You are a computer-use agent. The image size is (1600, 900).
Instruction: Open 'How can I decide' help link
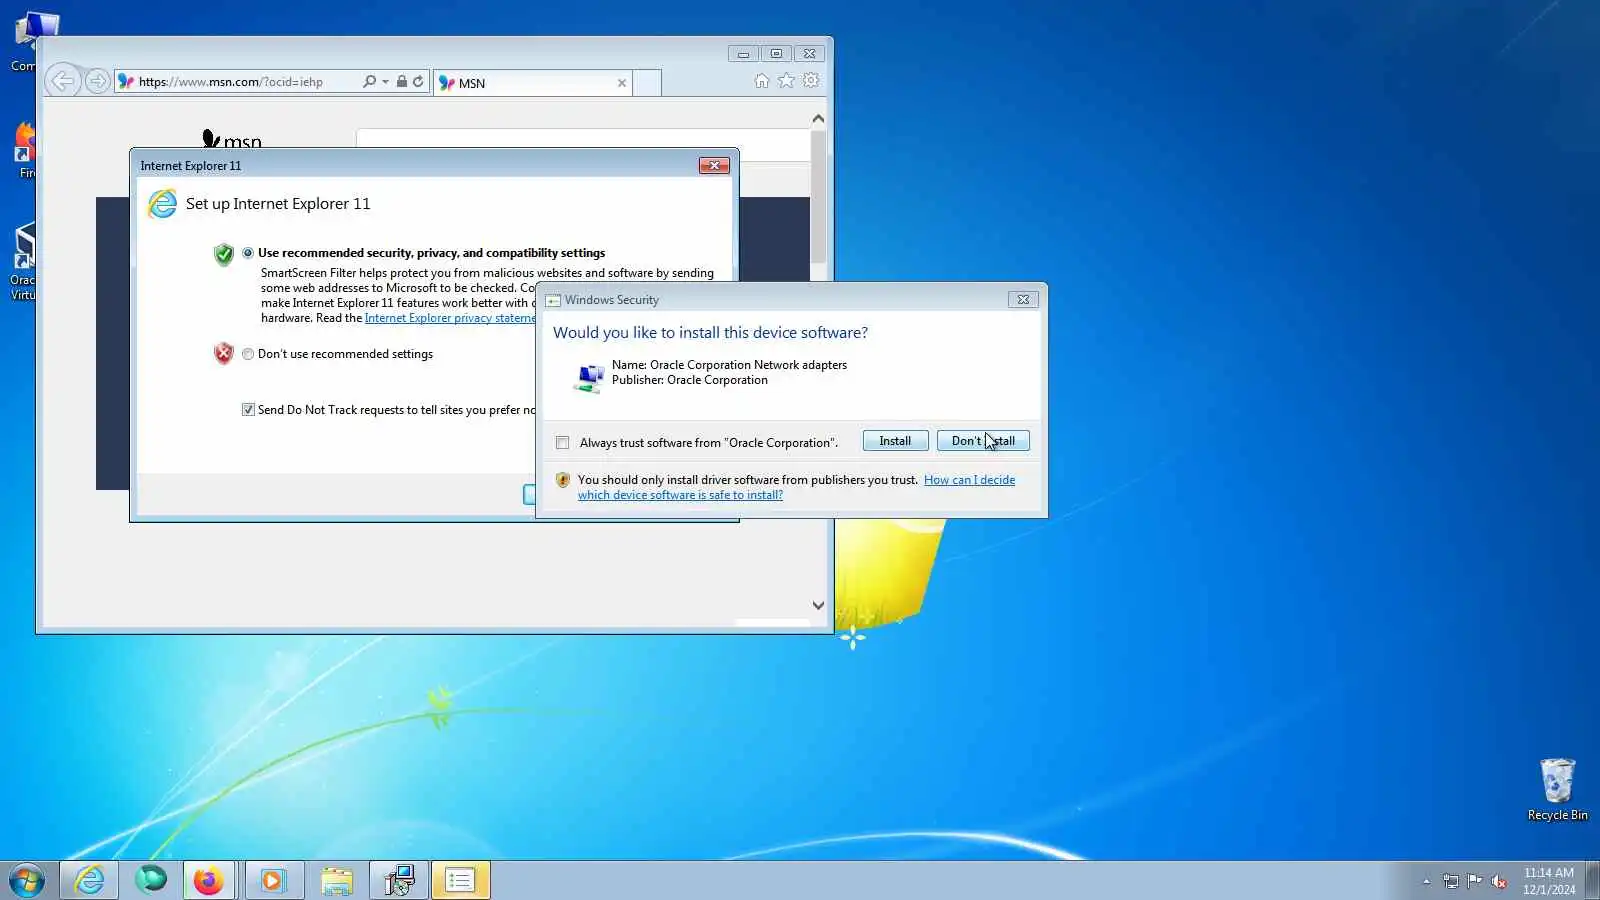coord(969,480)
